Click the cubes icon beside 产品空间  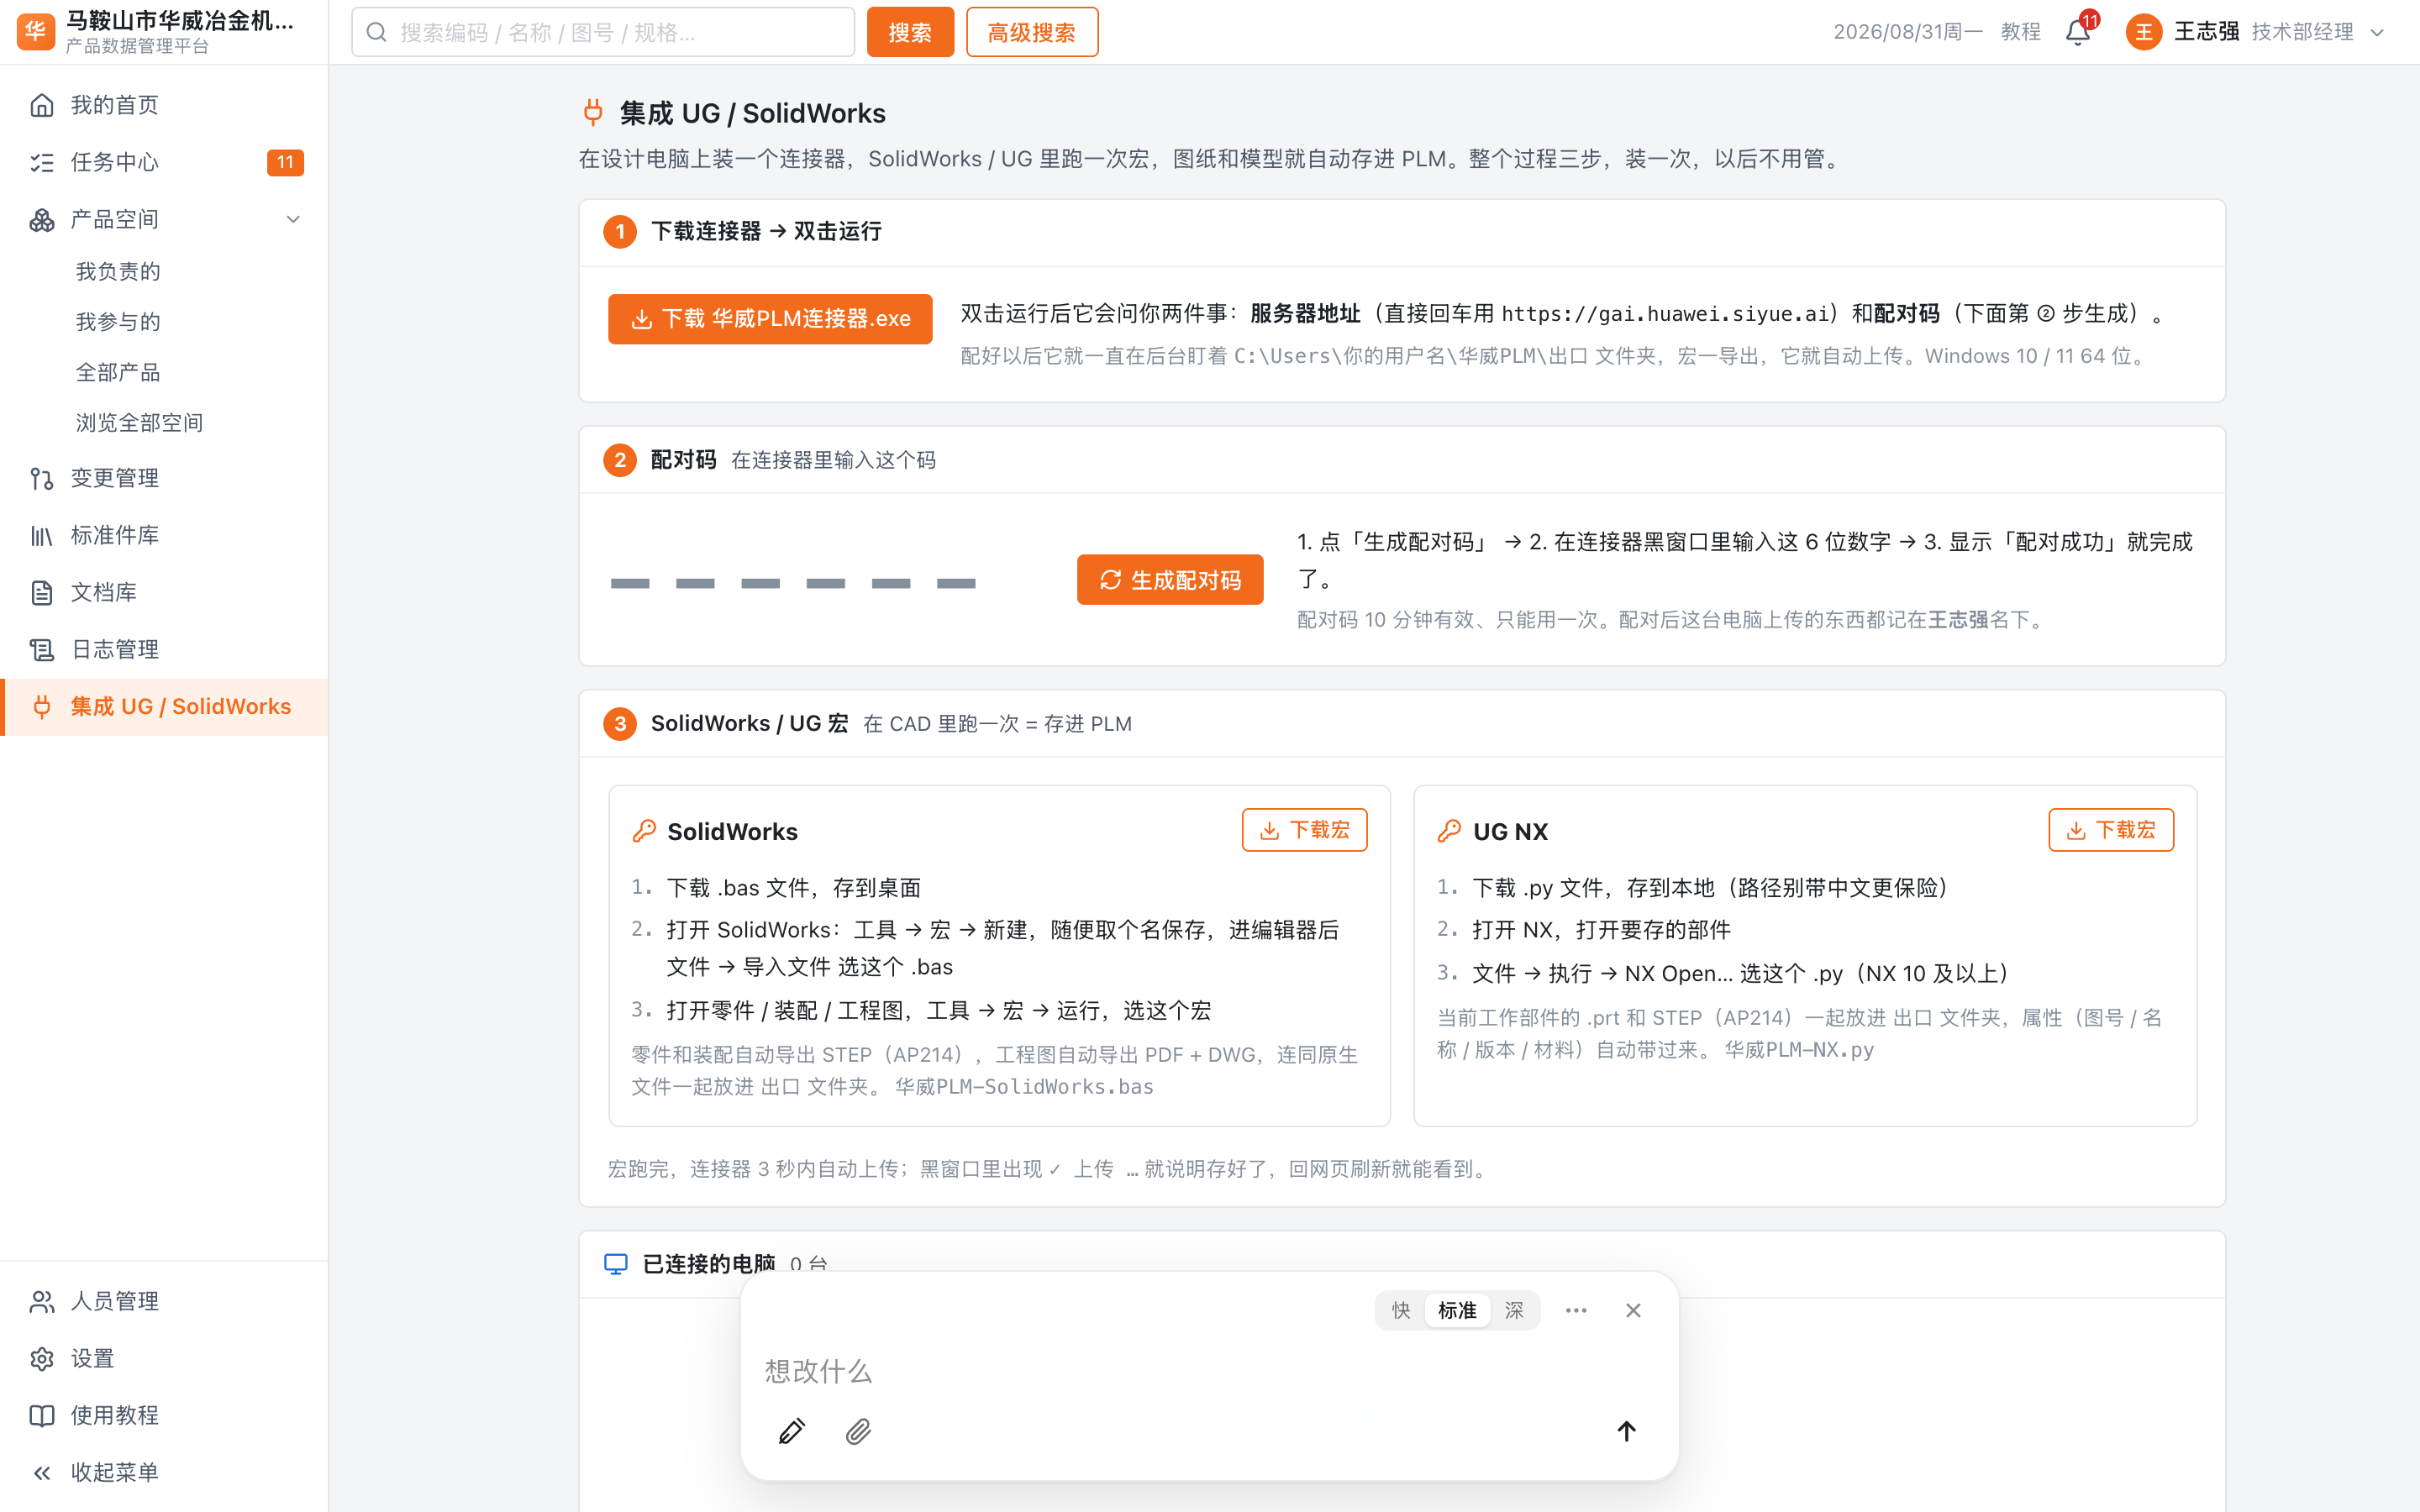(x=42, y=219)
